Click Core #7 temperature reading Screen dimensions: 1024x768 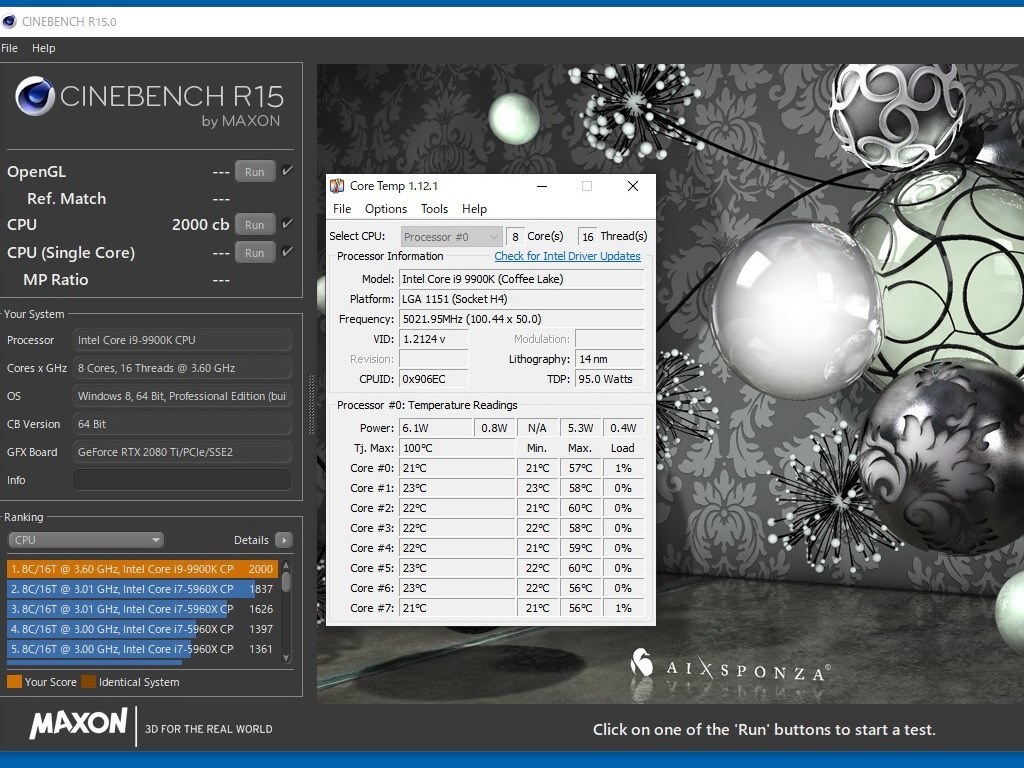tap(457, 608)
